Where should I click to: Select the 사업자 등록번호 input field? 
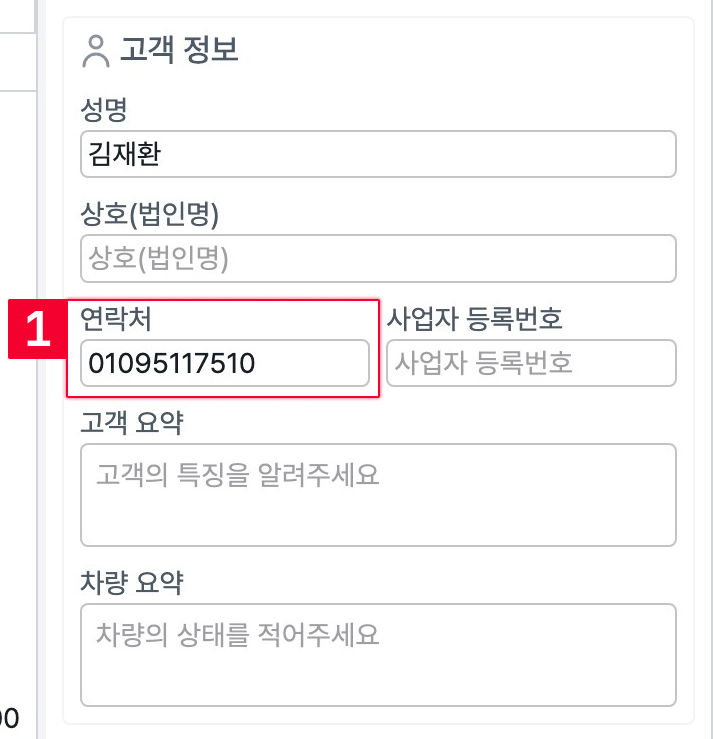tap(531, 363)
